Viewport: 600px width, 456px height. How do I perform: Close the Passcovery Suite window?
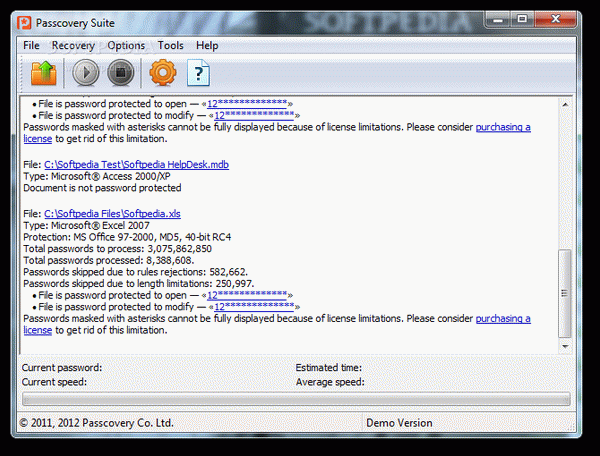pos(555,19)
